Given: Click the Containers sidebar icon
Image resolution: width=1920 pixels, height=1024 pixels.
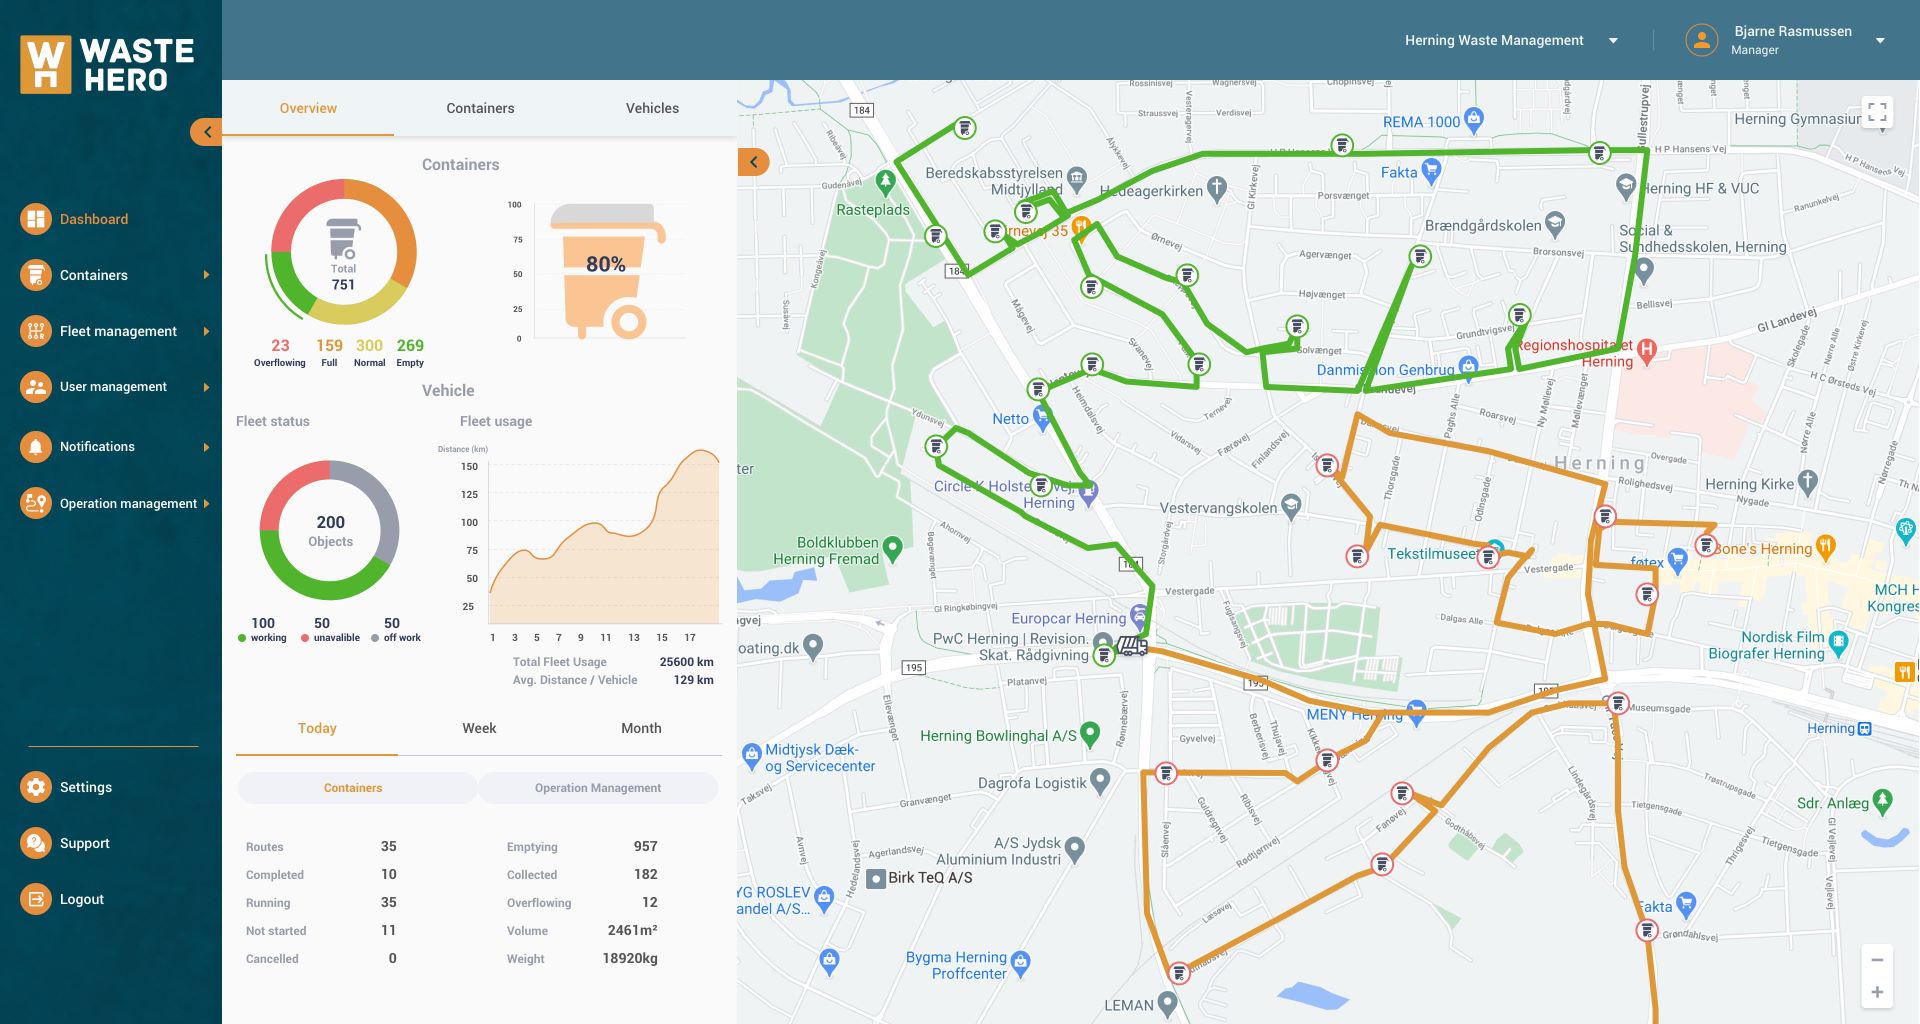Looking at the screenshot, I should (x=36, y=275).
